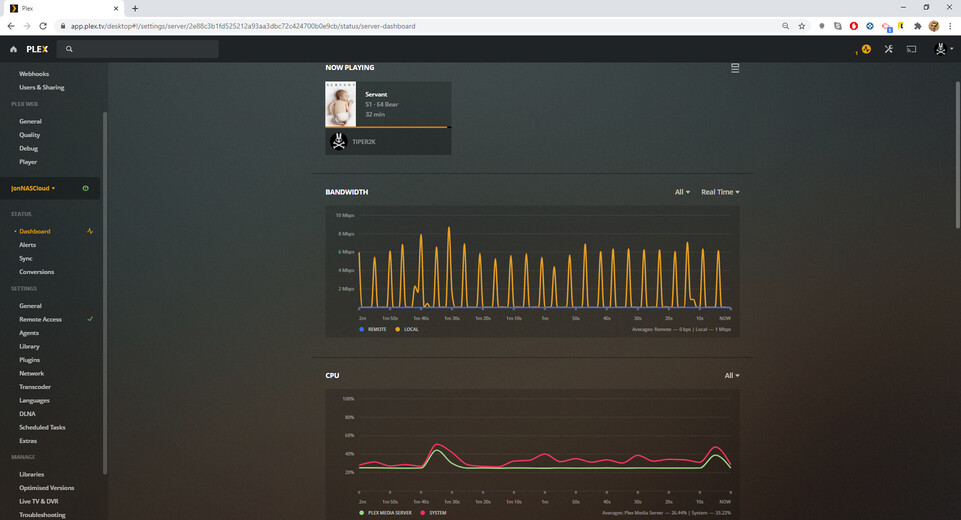This screenshot has height=520, width=961.
Task: Toggle the REMOTE legend in Bandwidth chart
Action: [x=373, y=329]
